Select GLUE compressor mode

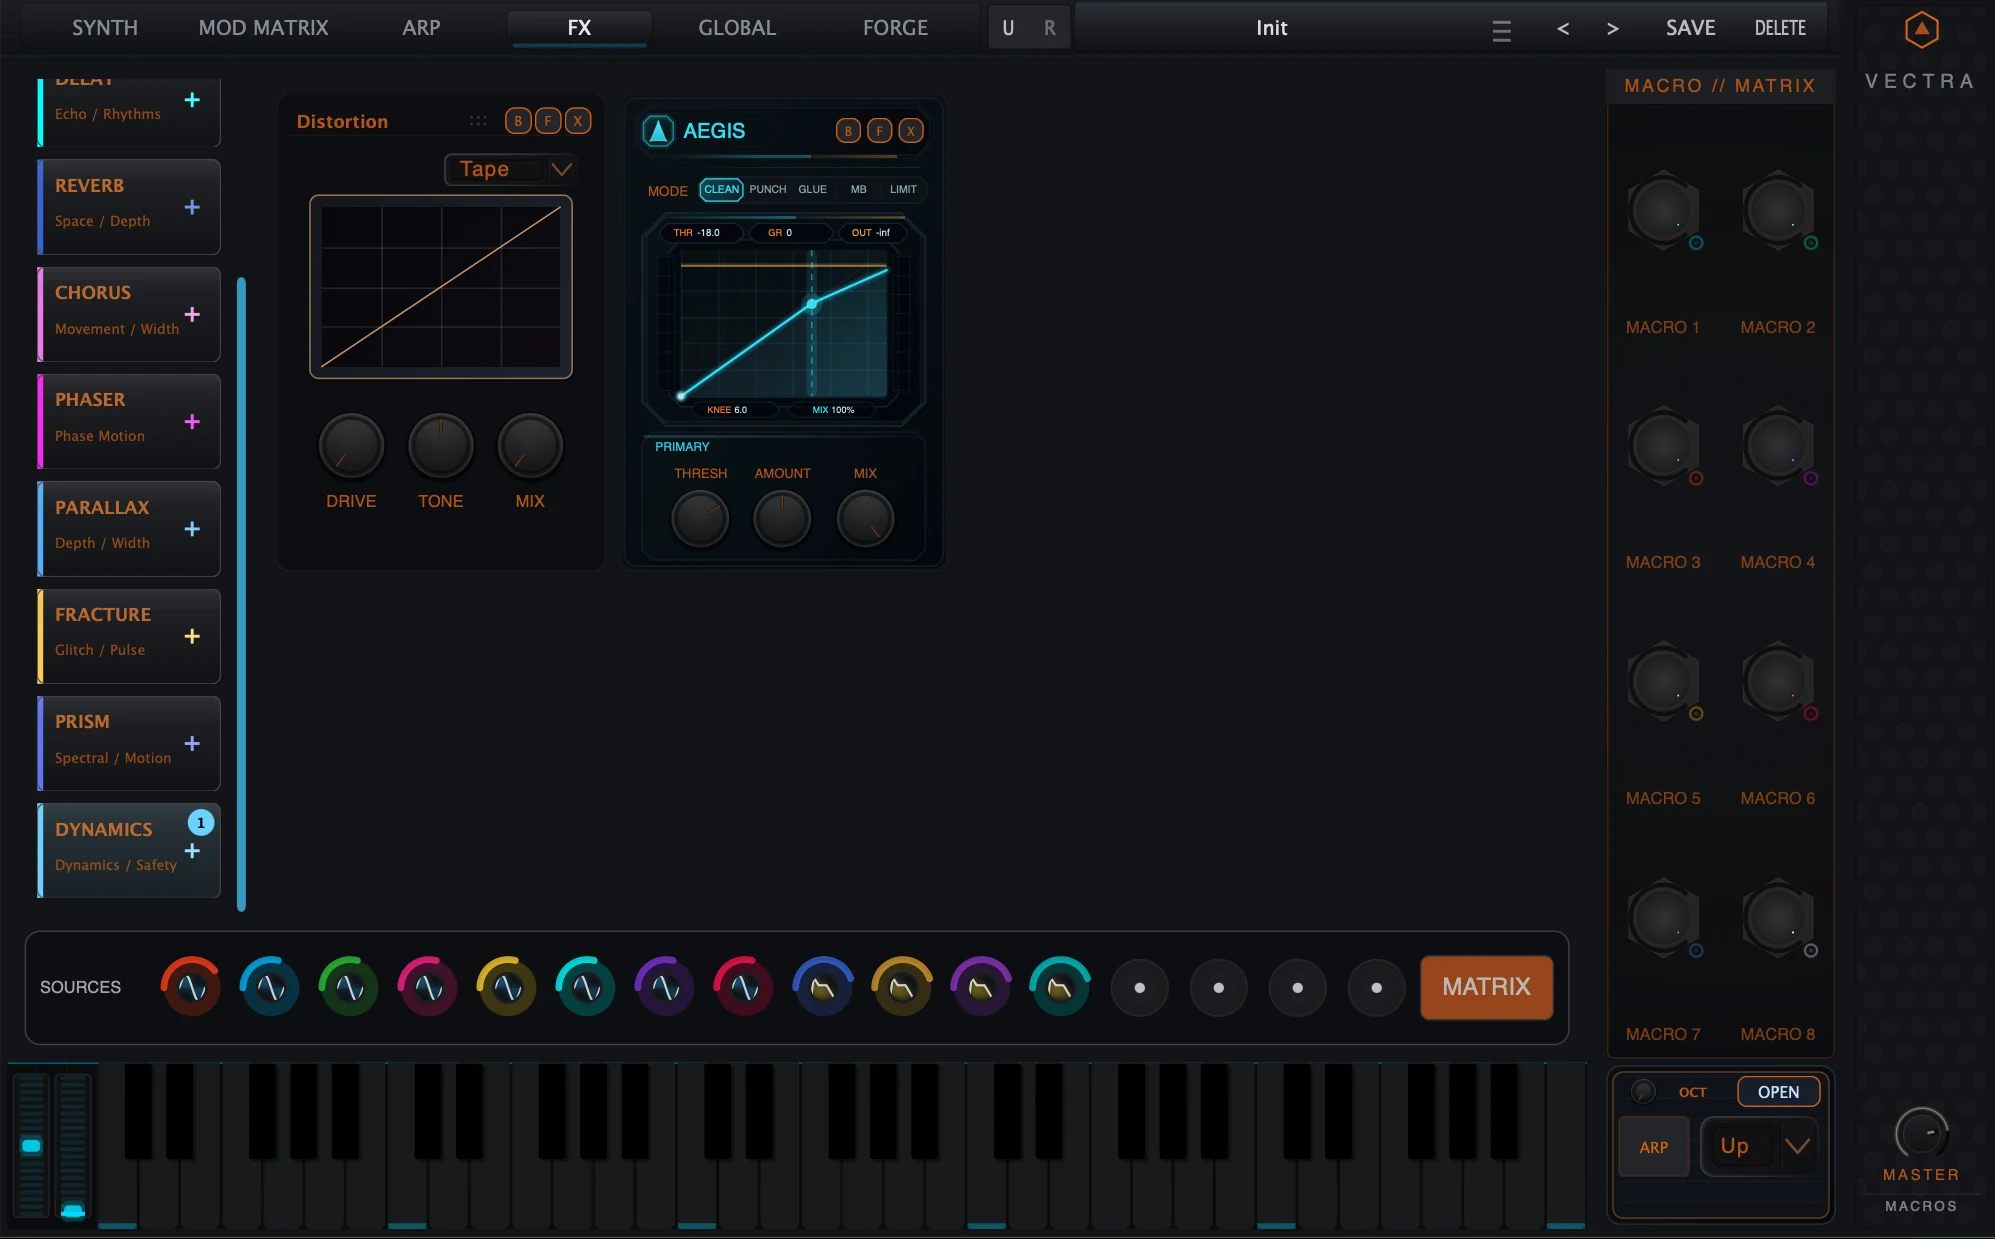pyautogui.click(x=812, y=189)
